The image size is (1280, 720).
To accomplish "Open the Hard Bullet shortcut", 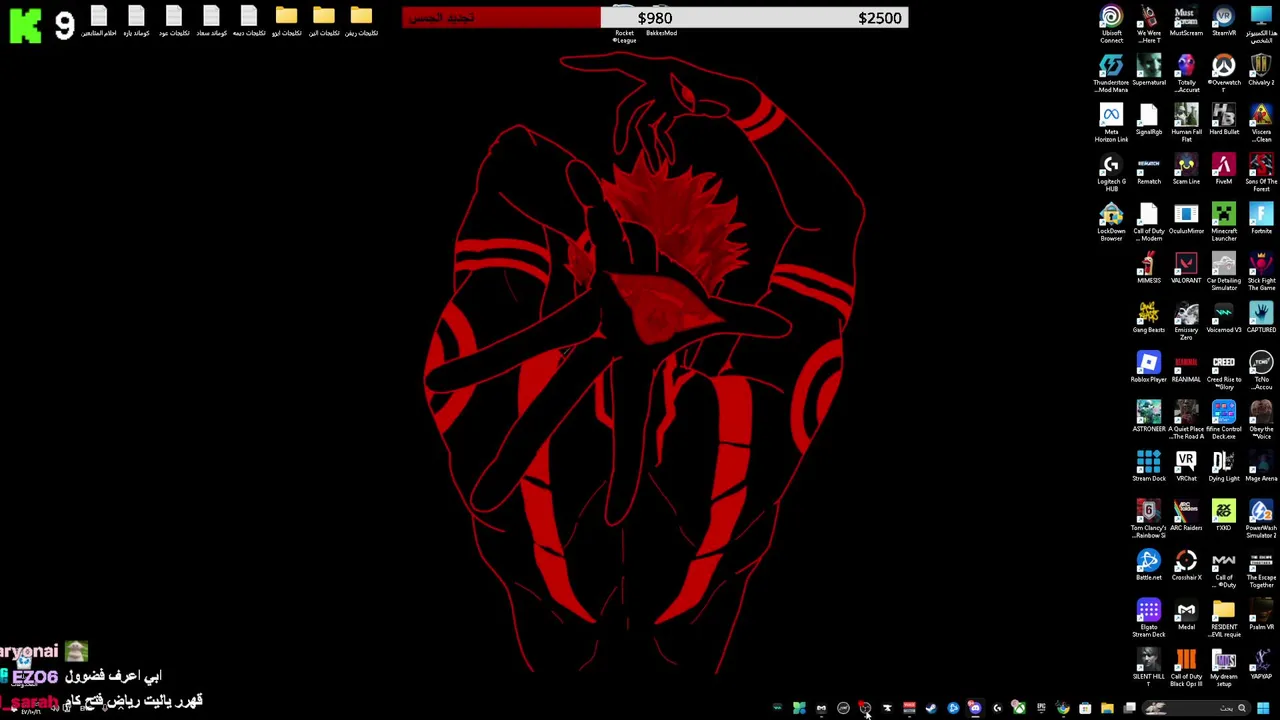I will tap(1224, 120).
